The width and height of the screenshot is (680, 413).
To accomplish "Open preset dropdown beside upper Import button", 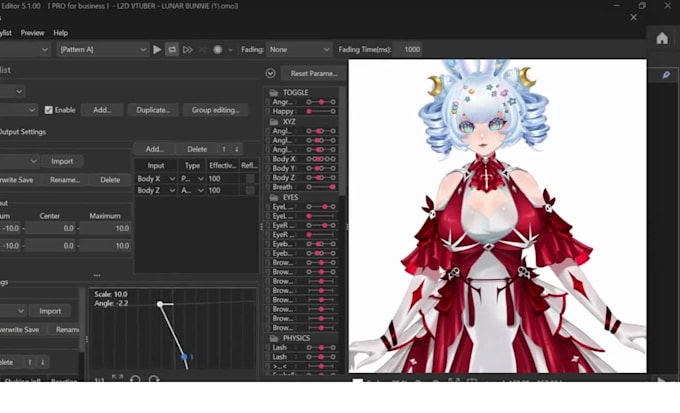I will [x=19, y=161].
